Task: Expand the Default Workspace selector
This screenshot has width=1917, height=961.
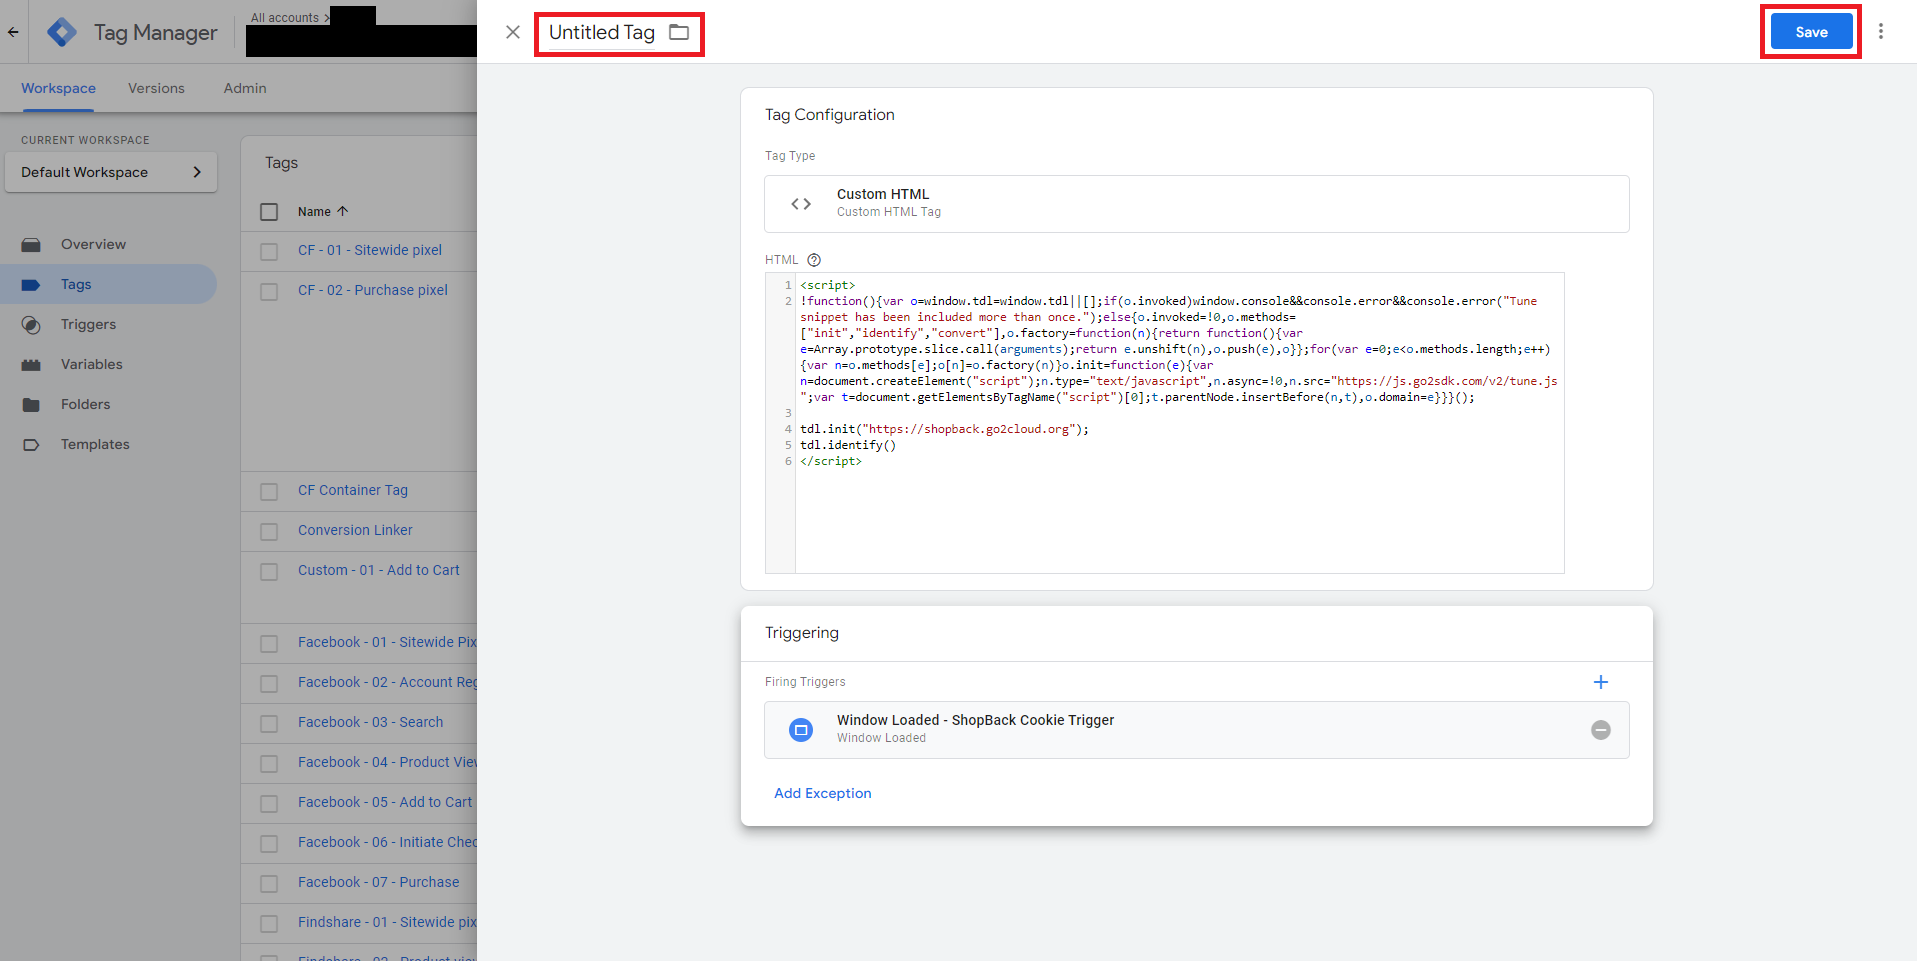Action: click(x=111, y=172)
